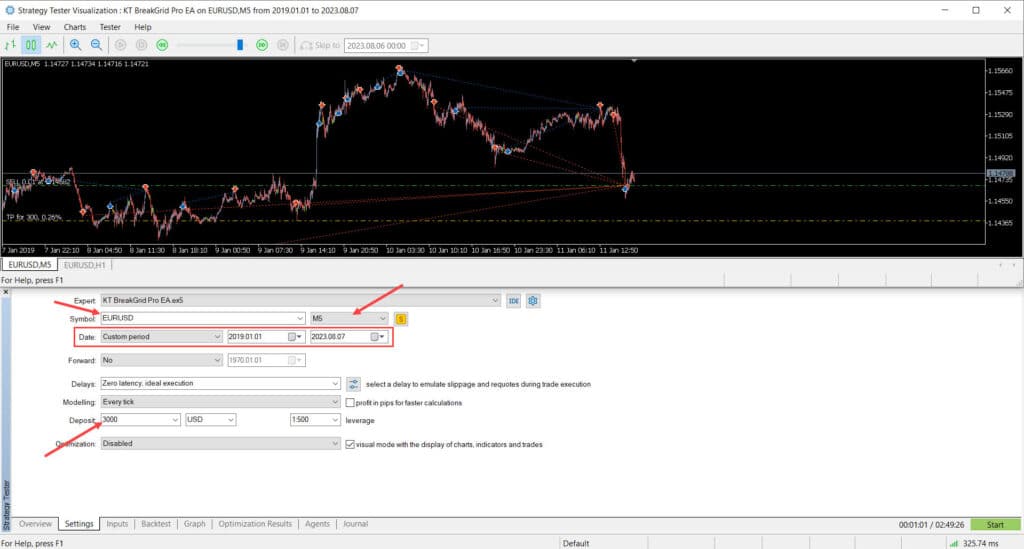The height and width of the screenshot is (549, 1024).
Task: Click the Skip to button
Action: [320, 45]
